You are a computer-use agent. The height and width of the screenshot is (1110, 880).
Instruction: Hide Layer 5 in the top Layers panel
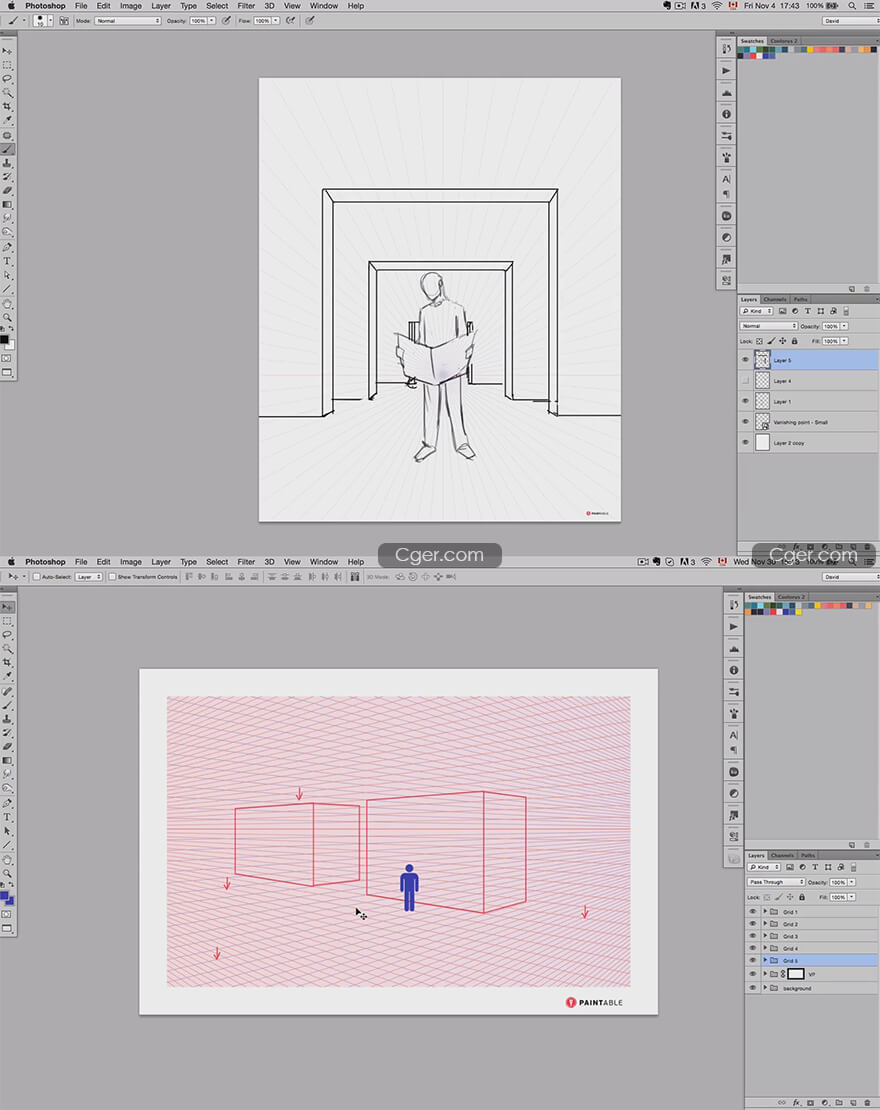745,360
